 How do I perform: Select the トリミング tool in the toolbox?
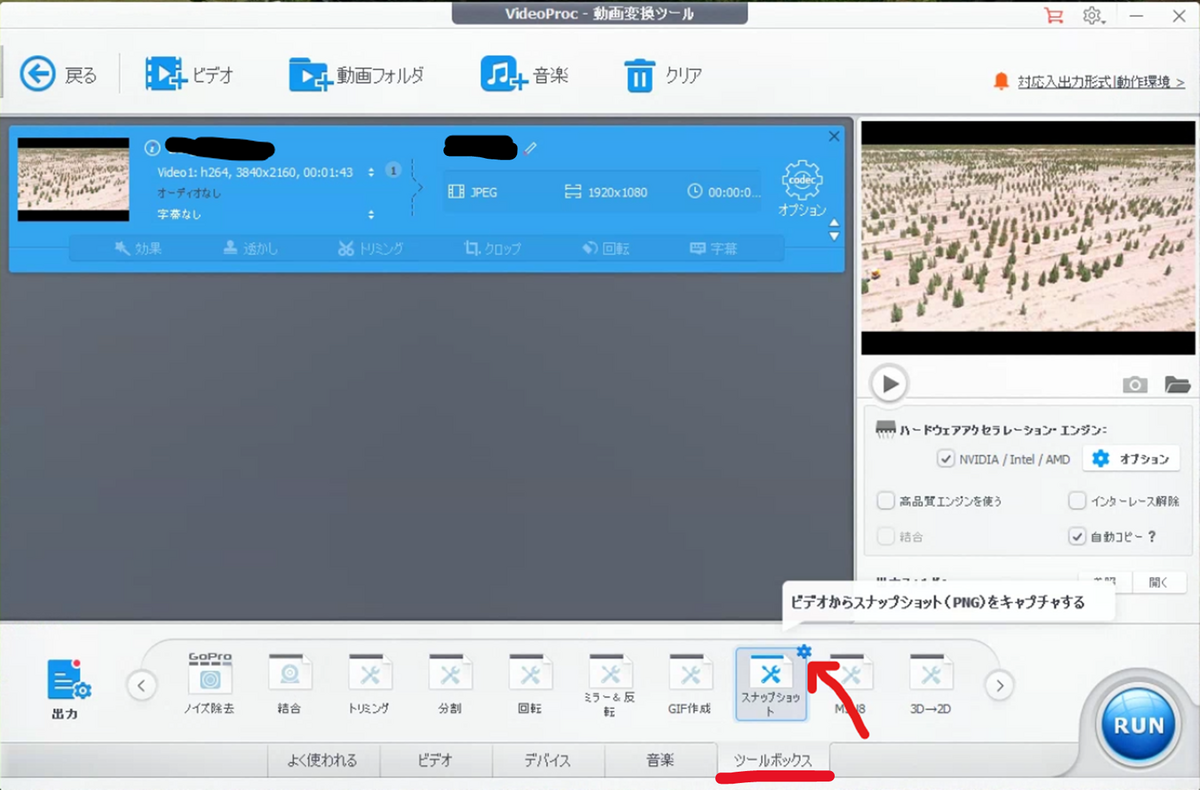click(370, 684)
